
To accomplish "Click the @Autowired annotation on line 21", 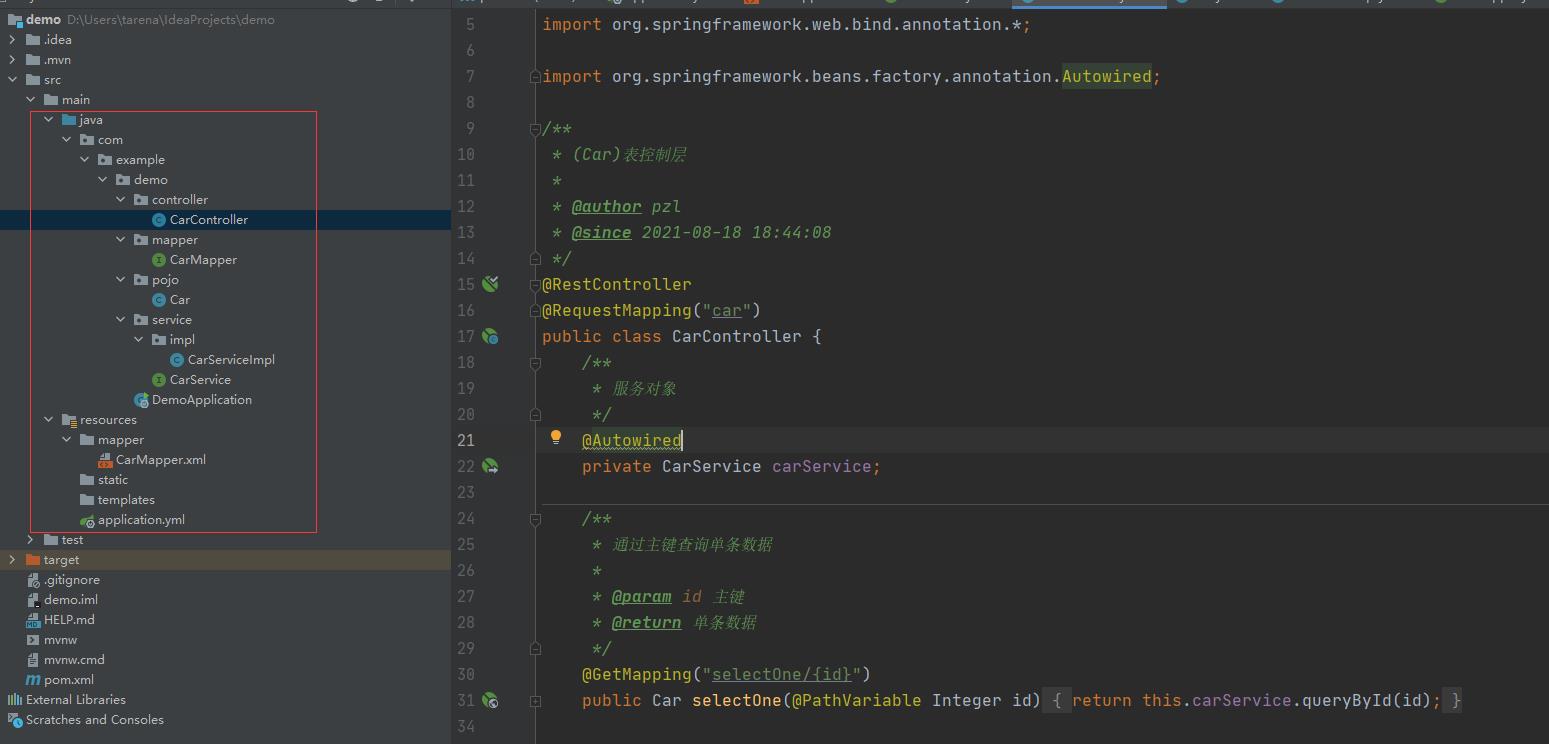I will [632, 441].
